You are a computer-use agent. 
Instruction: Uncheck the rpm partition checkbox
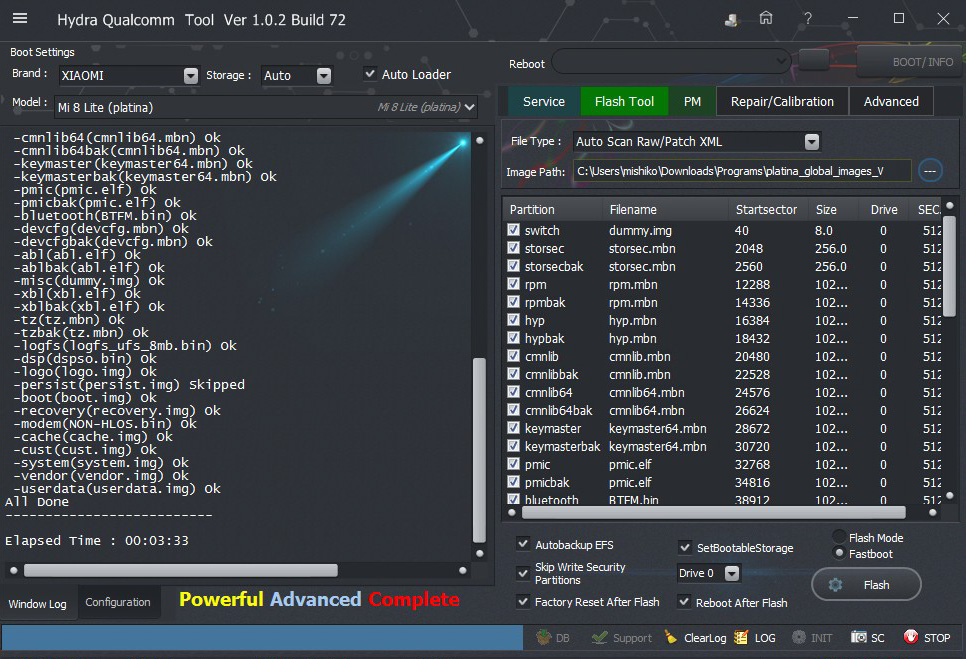point(513,284)
